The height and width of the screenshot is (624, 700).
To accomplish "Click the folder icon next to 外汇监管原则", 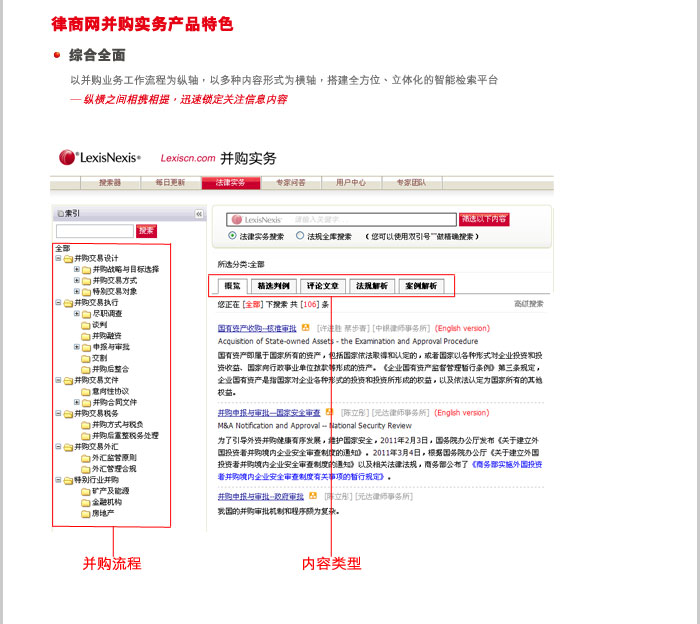I will tap(86, 458).
